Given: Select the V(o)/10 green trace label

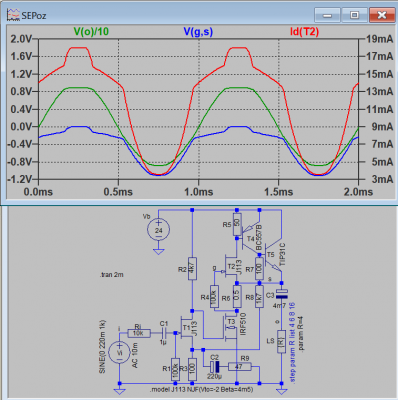Looking at the screenshot, I should coord(91,32).
